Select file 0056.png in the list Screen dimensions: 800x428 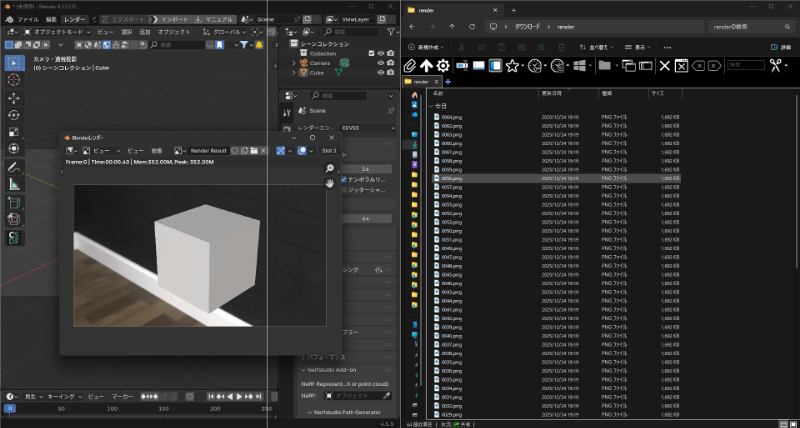pyautogui.click(x=452, y=179)
